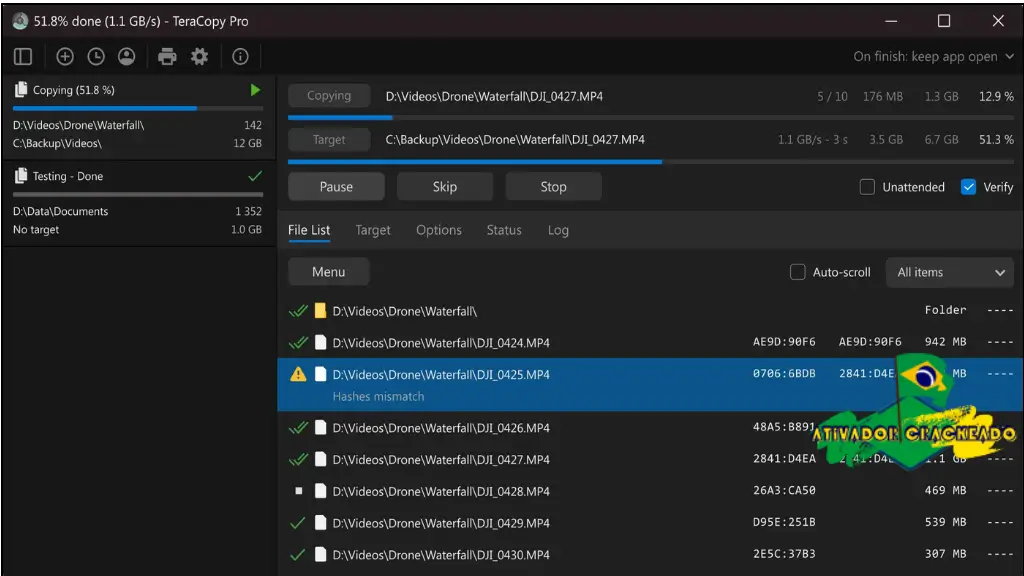The width and height of the screenshot is (1024, 576).
Task: Click the add new transfer plus icon
Action: [65, 57]
